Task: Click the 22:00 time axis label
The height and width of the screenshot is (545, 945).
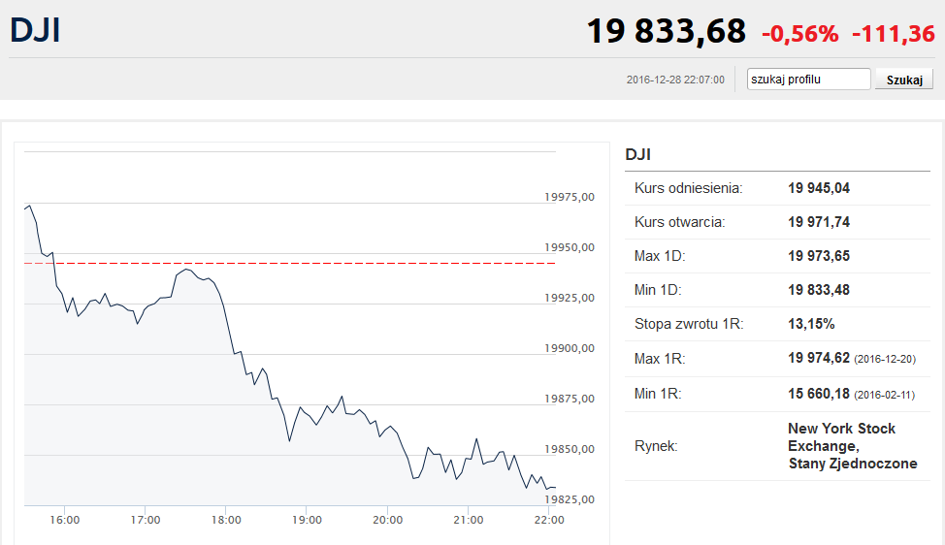Action: 549,520
